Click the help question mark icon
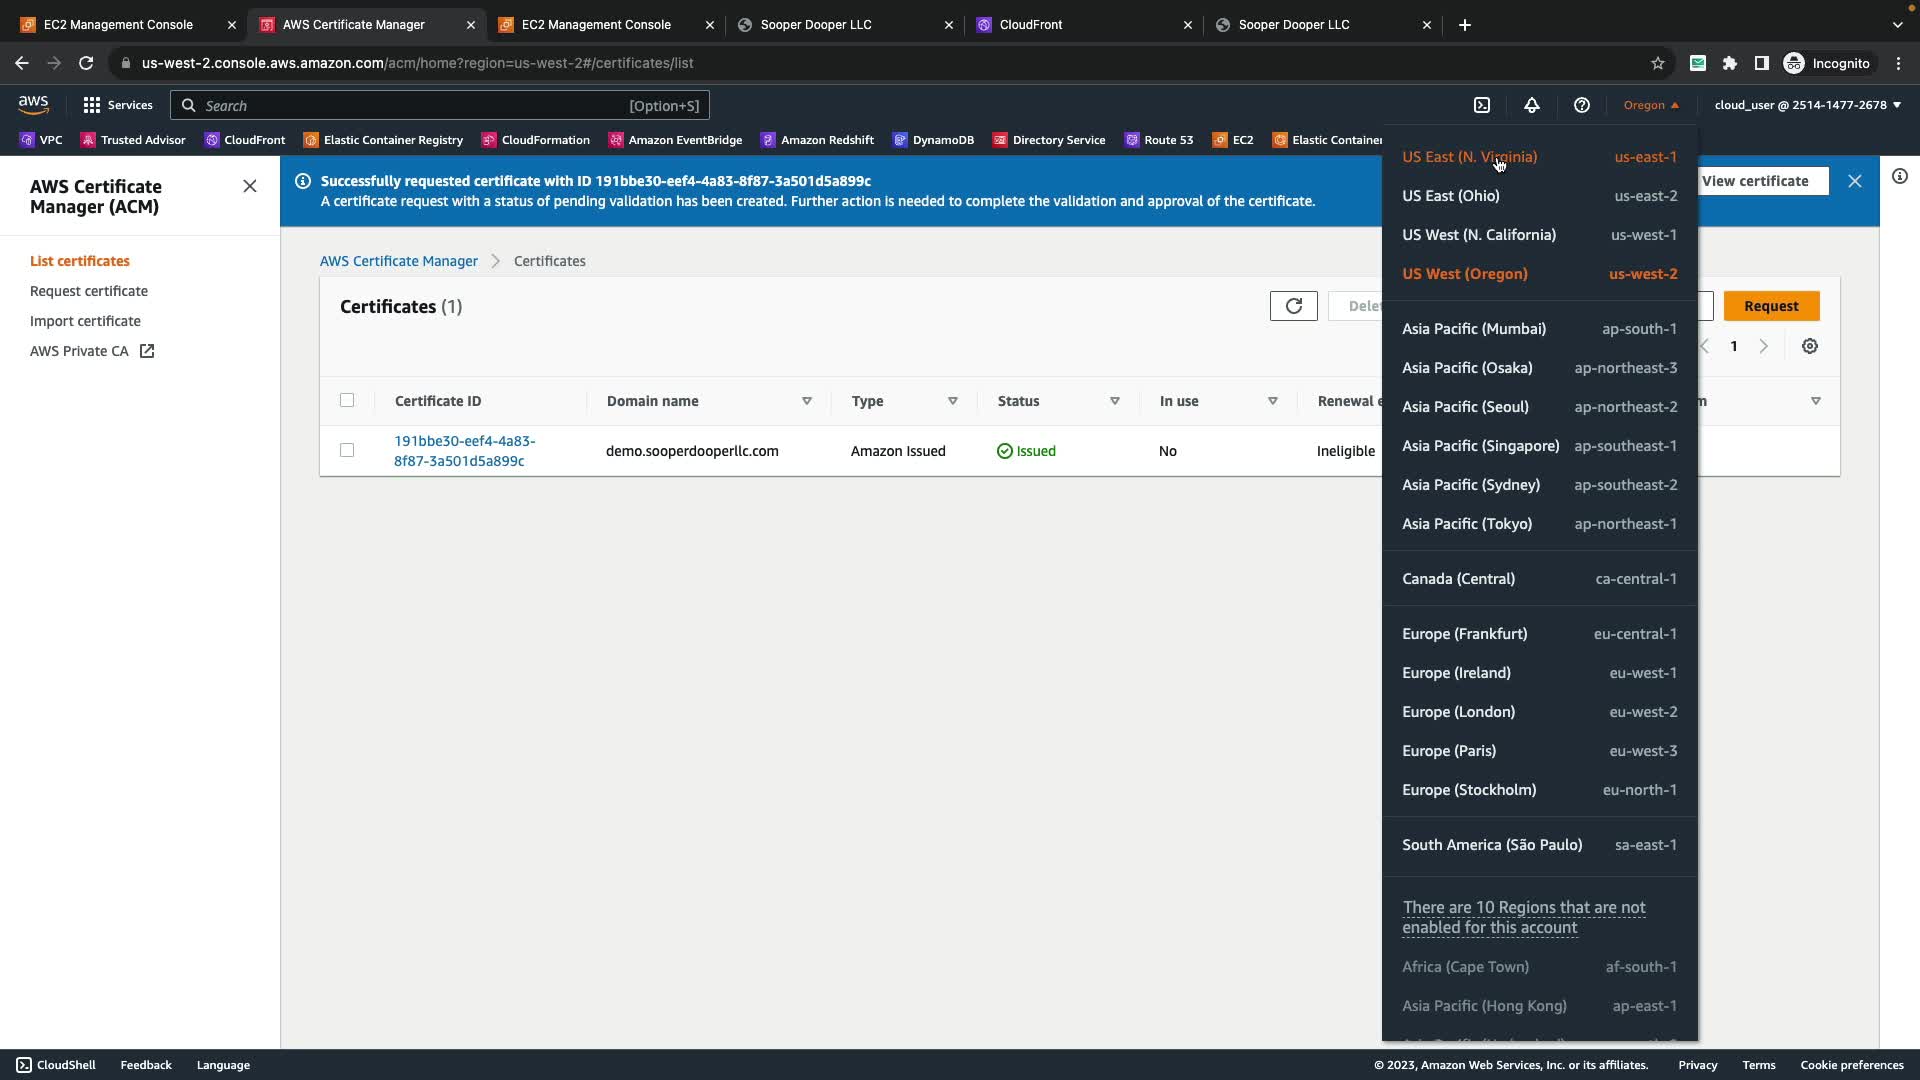The height and width of the screenshot is (1080, 1920). point(1581,105)
